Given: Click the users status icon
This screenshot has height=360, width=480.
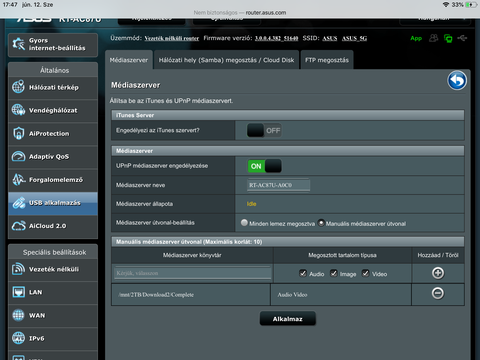Looking at the screenshot, I should pyautogui.click(x=433, y=38).
